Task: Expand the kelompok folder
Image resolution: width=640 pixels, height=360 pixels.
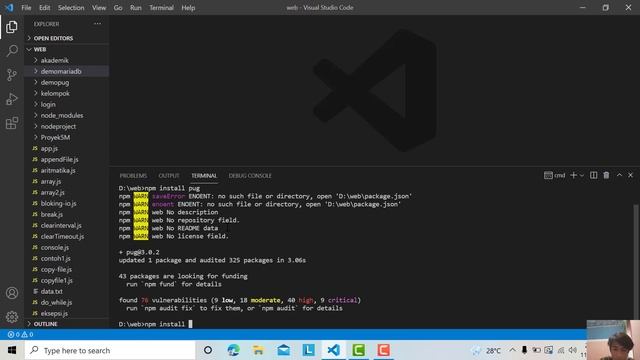Action: (x=67, y=93)
